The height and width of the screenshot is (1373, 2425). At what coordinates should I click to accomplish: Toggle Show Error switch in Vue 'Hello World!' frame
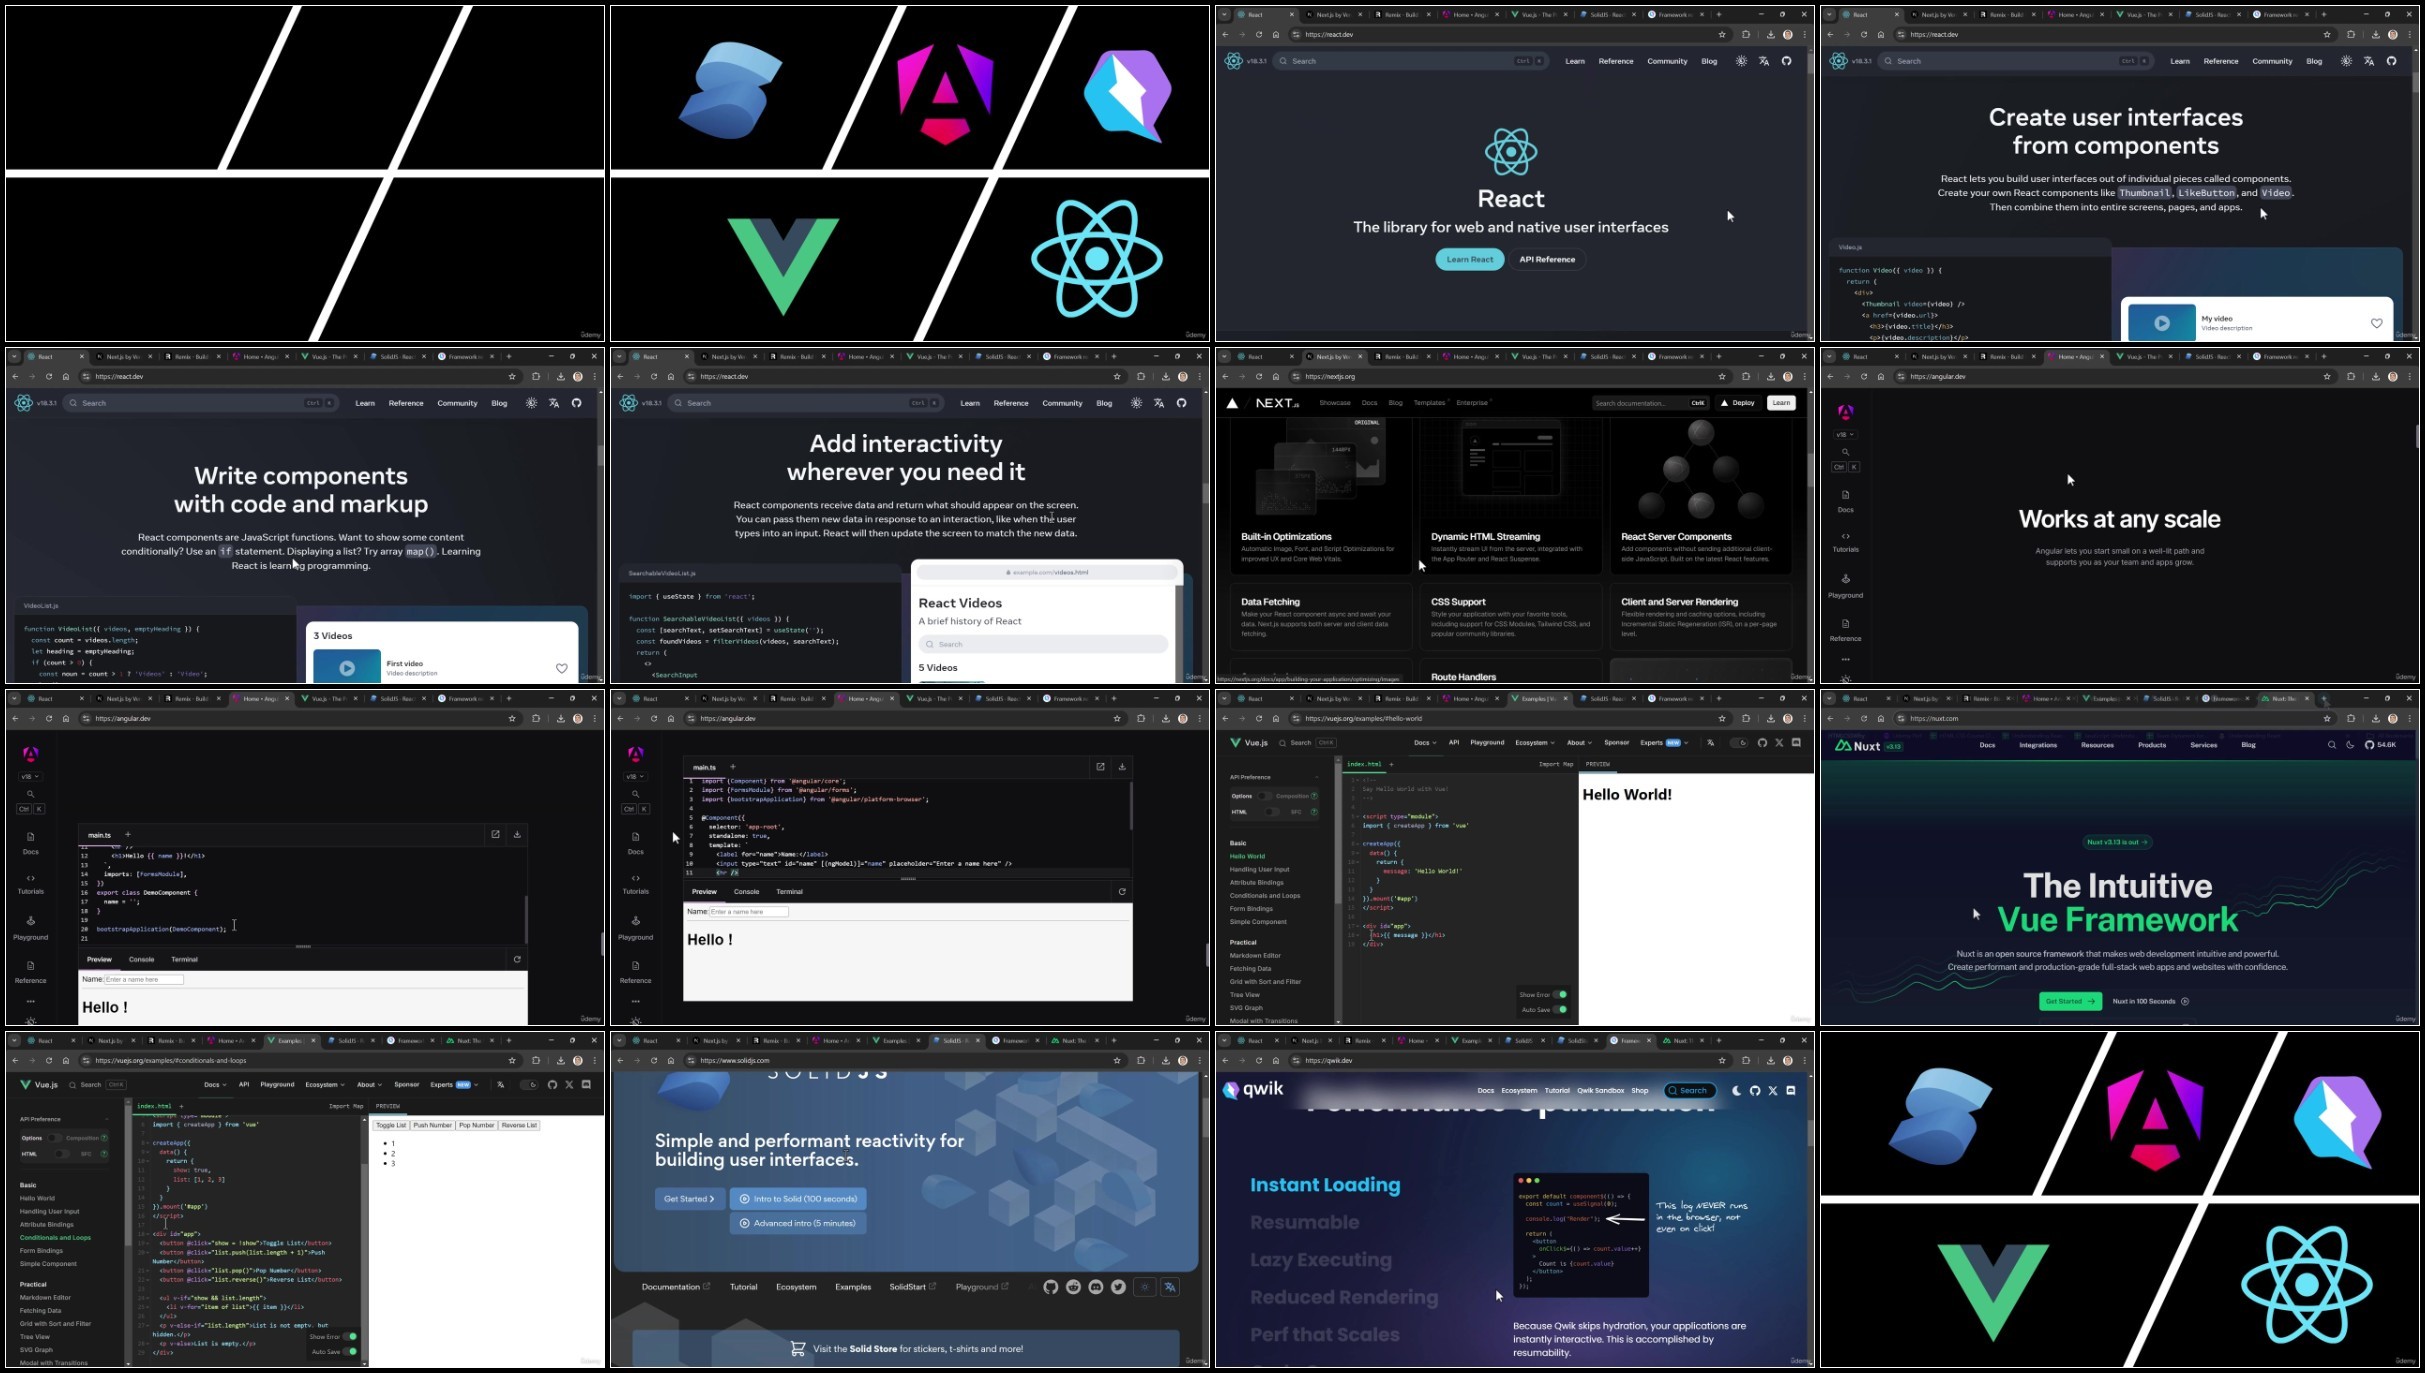tap(1560, 994)
